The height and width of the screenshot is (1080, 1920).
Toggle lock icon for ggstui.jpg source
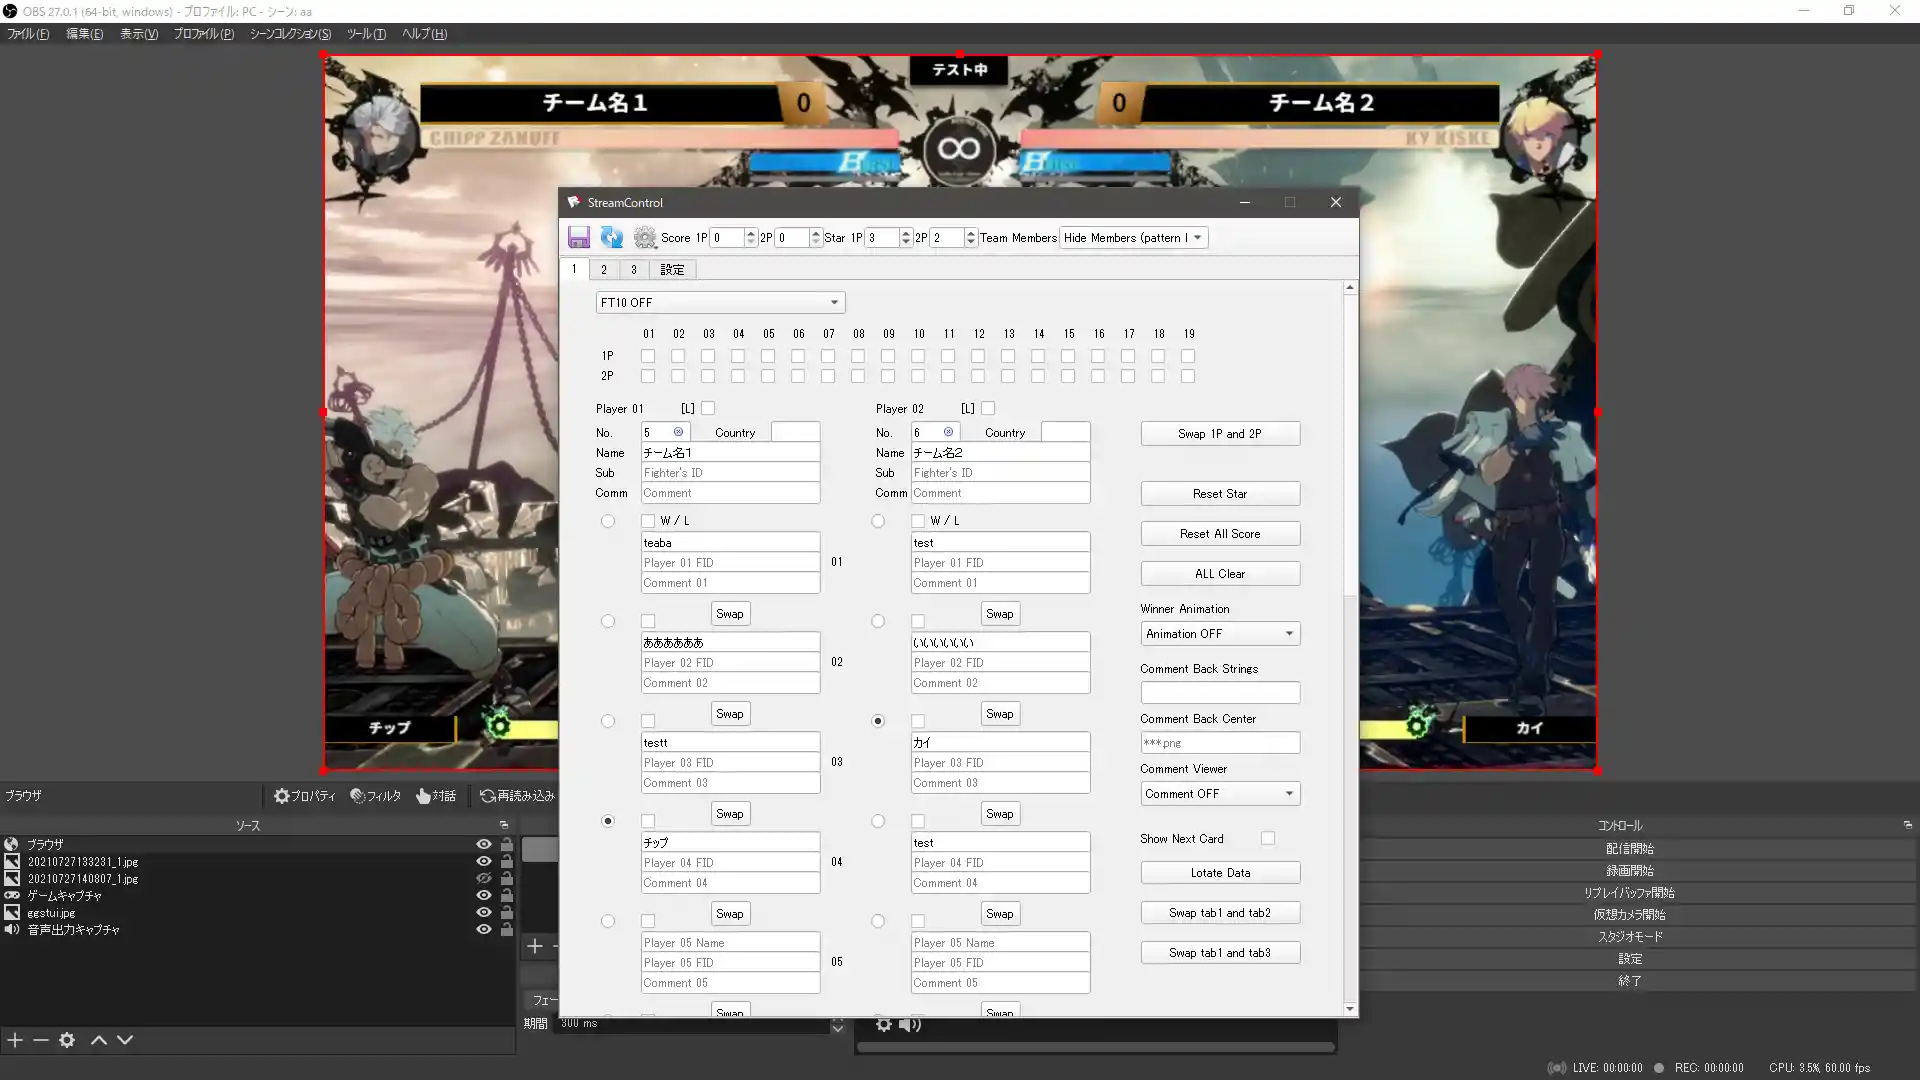(x=507, y=912)
